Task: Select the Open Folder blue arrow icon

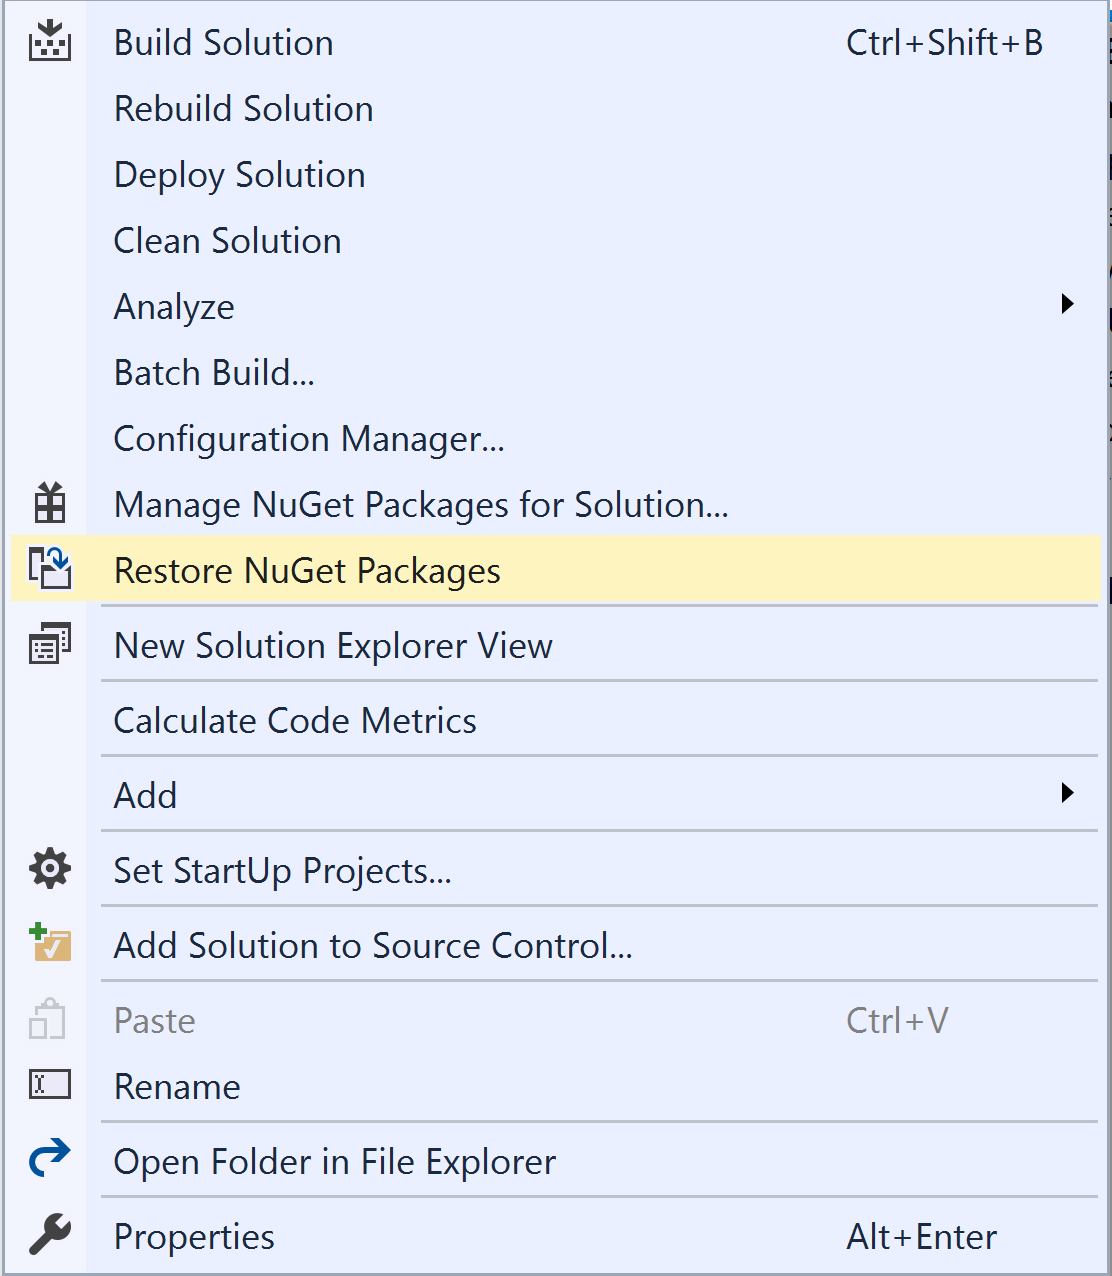Action: pyautogui.click(x=49, y=1159)
